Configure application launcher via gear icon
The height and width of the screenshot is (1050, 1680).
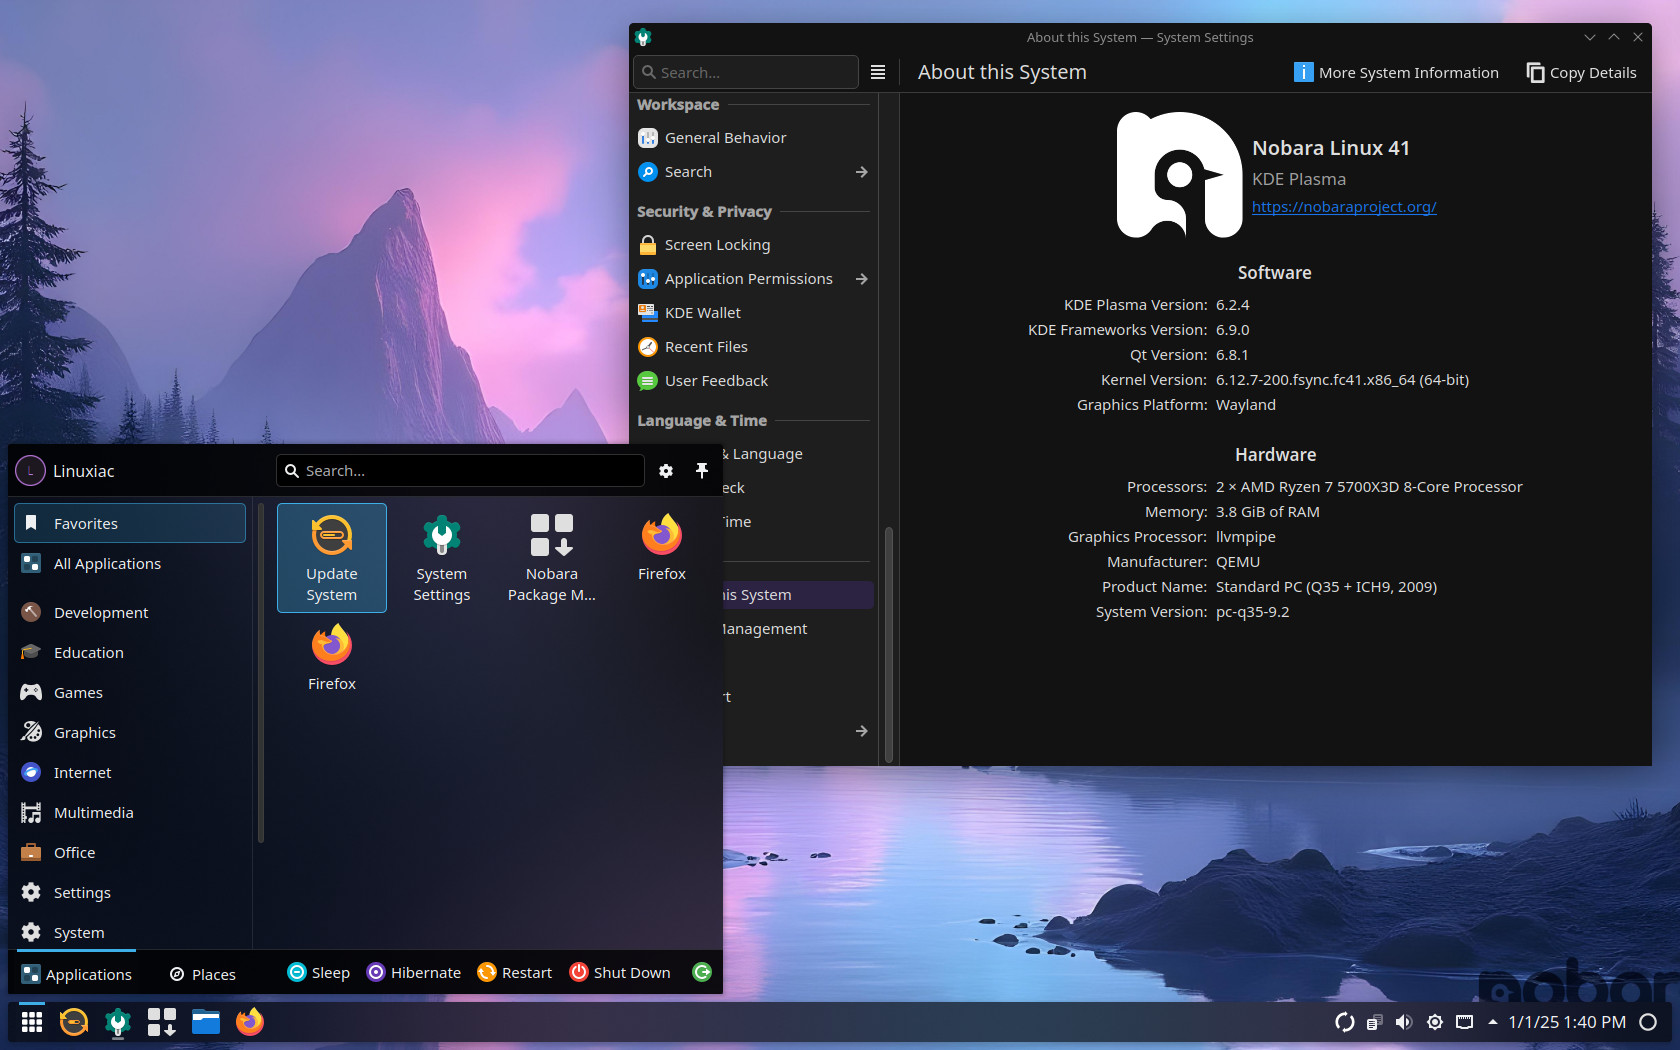[666, 471]
